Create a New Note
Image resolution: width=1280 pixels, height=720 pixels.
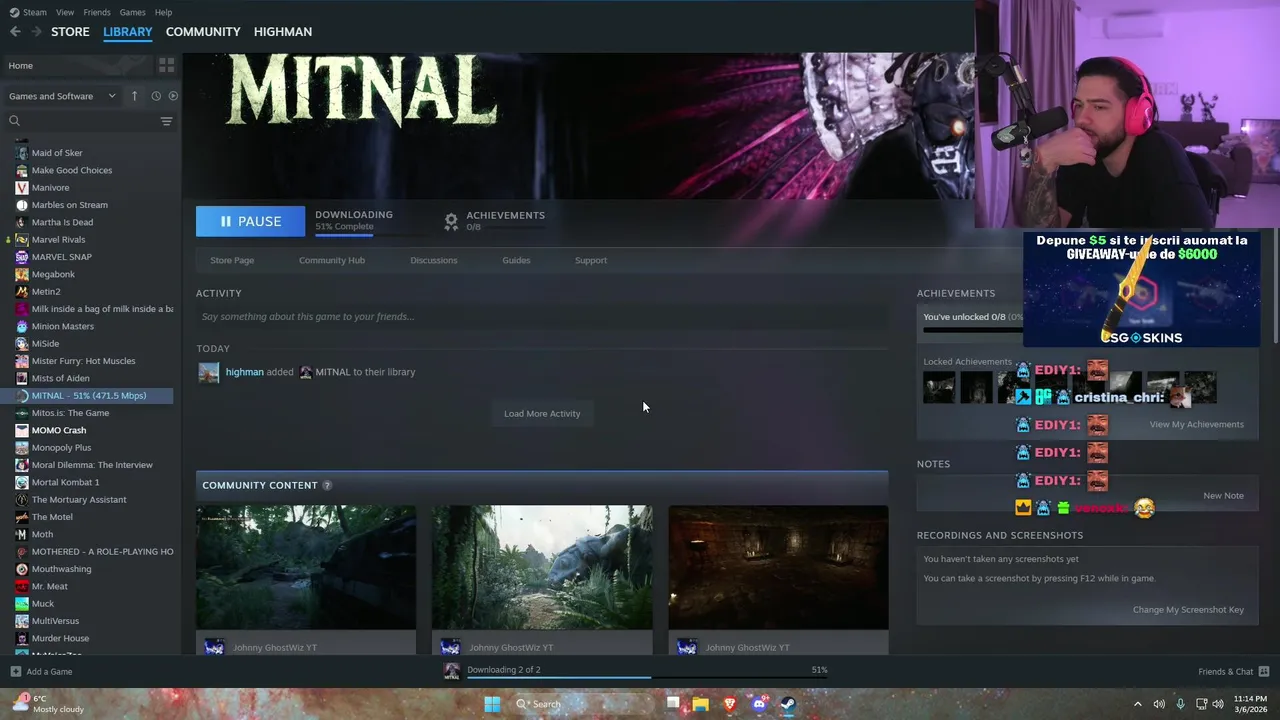(x=1223, y=496)
